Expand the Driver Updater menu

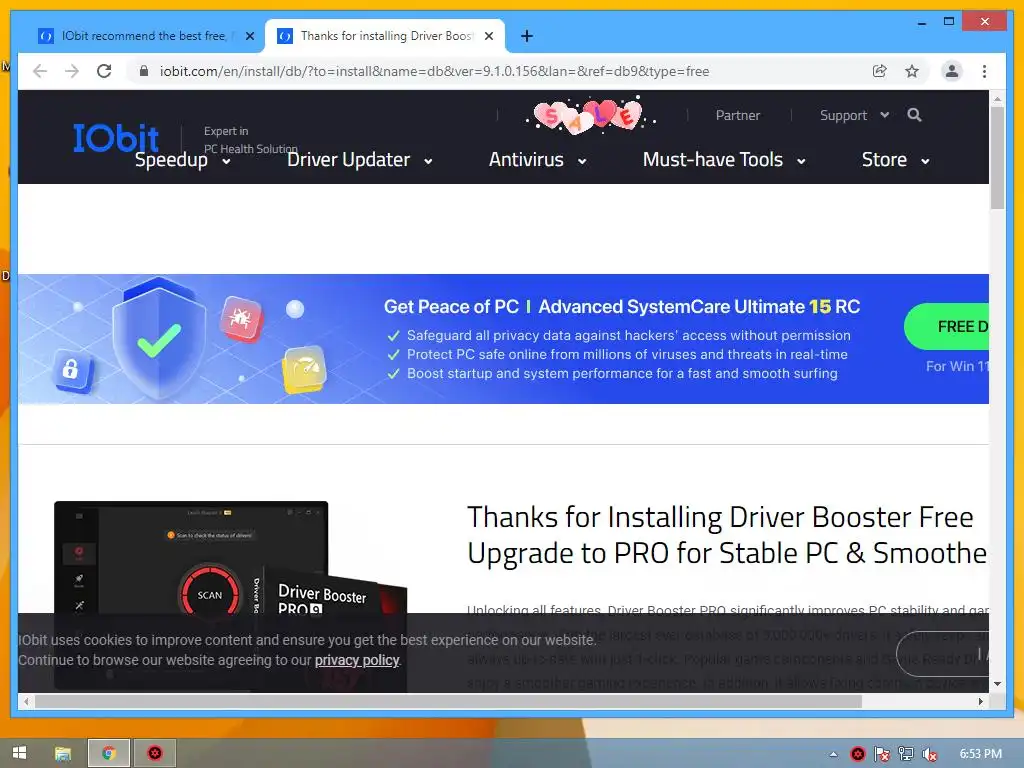360,160
